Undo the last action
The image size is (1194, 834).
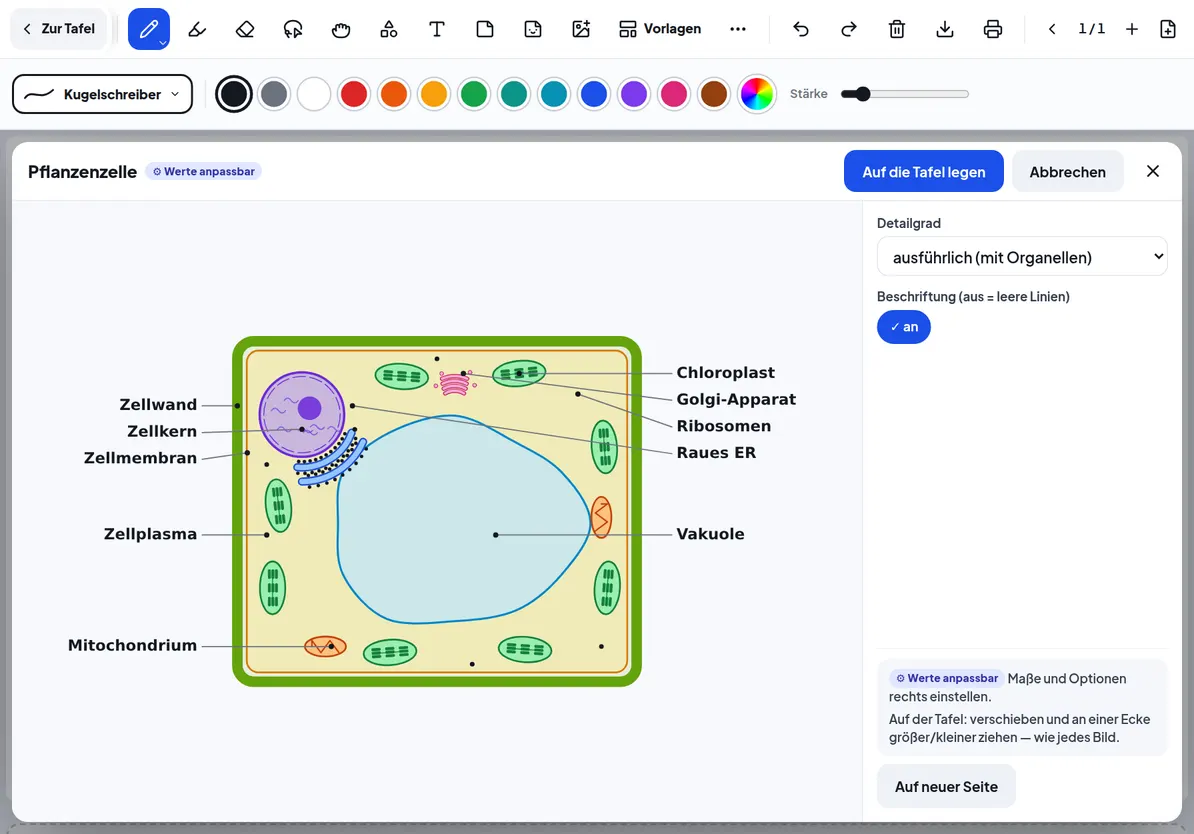click(x=801, y=29)
